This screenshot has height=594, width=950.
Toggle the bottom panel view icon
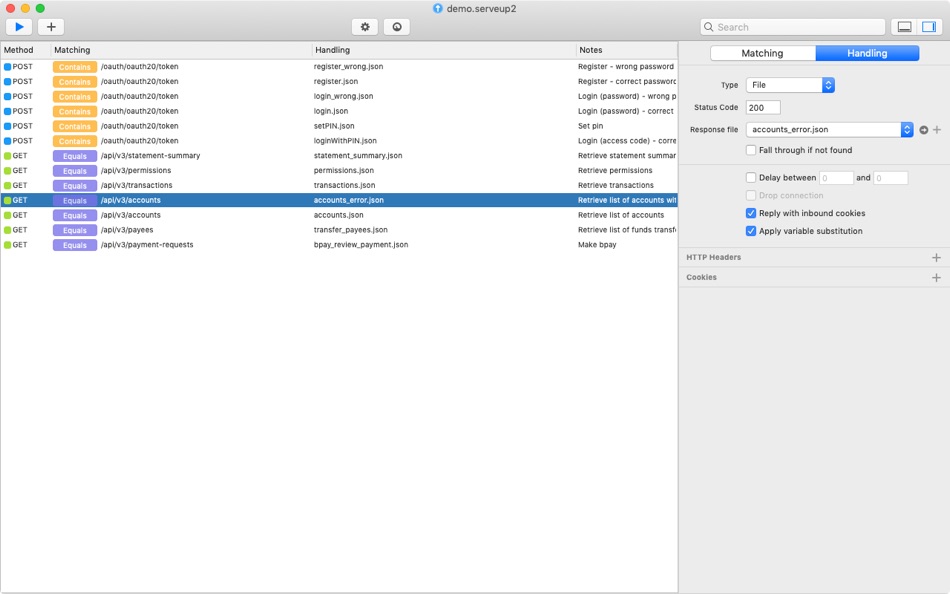coord(905,27)
